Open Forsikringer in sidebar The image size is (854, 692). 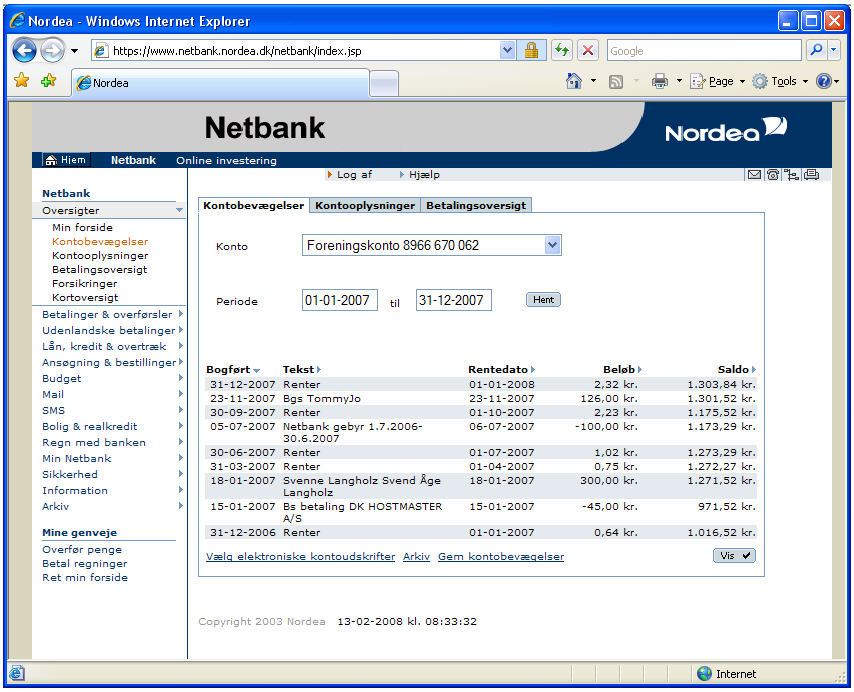tap(84, 283)
